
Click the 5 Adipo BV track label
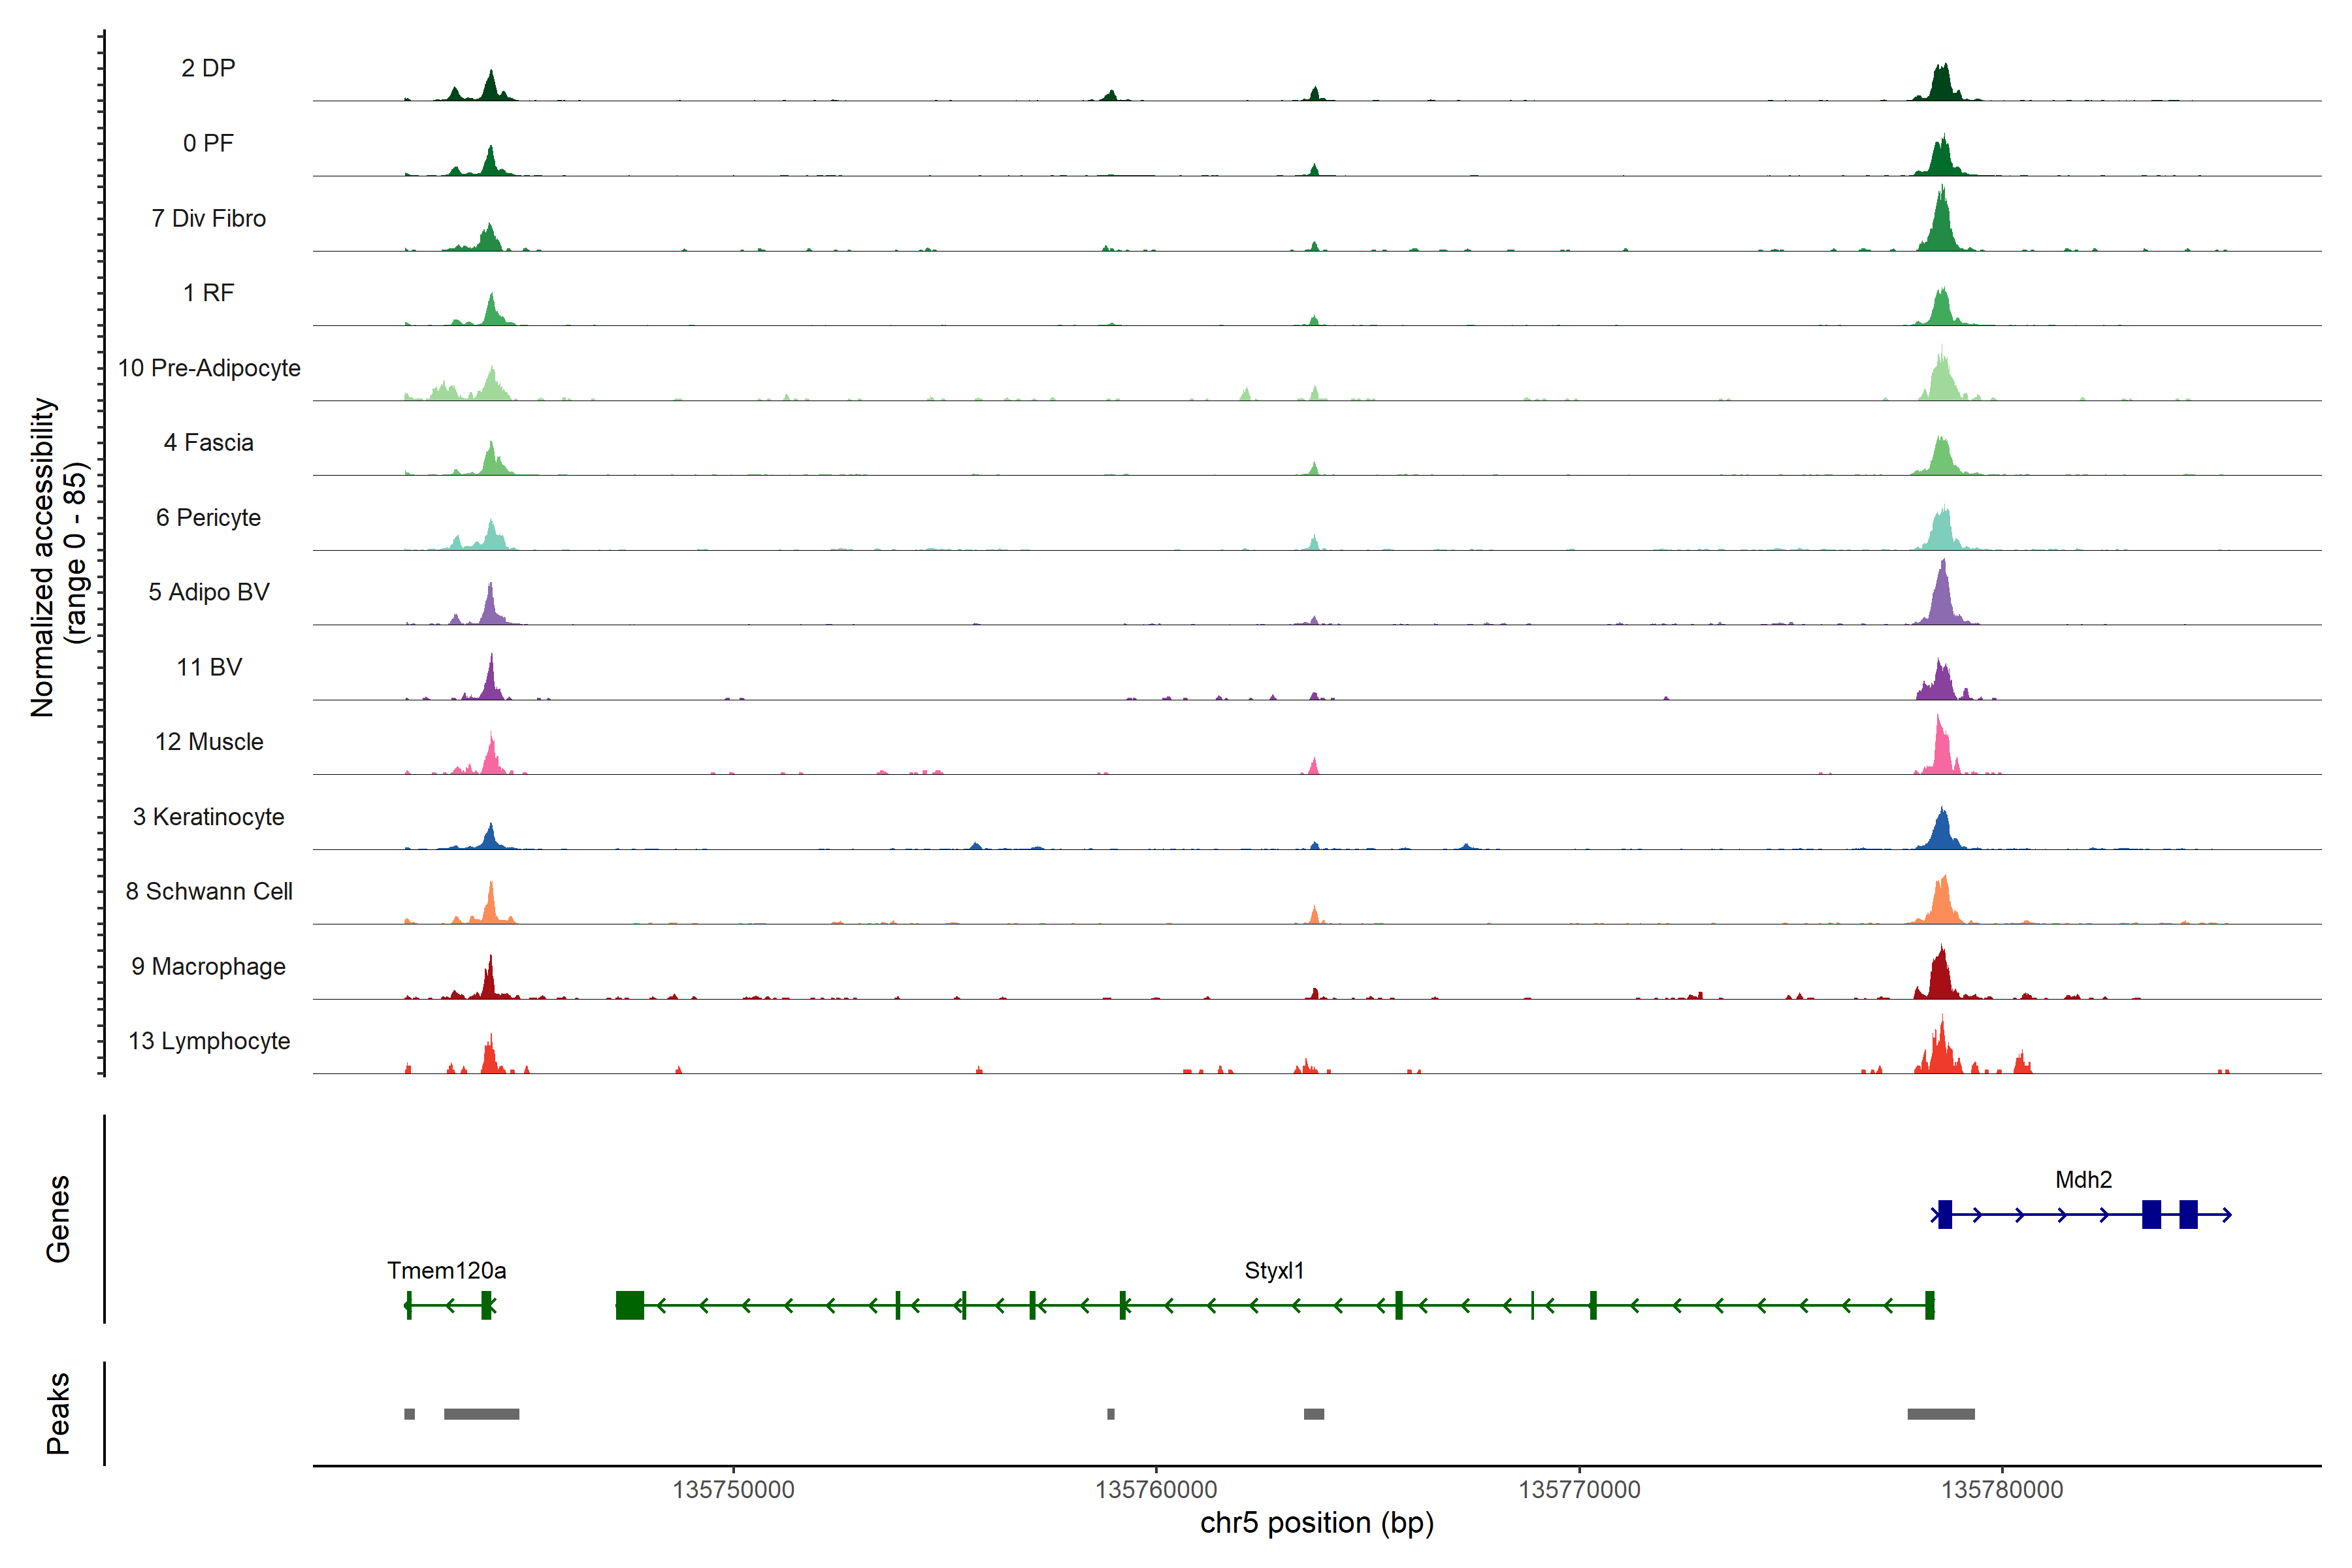point(208,592)
